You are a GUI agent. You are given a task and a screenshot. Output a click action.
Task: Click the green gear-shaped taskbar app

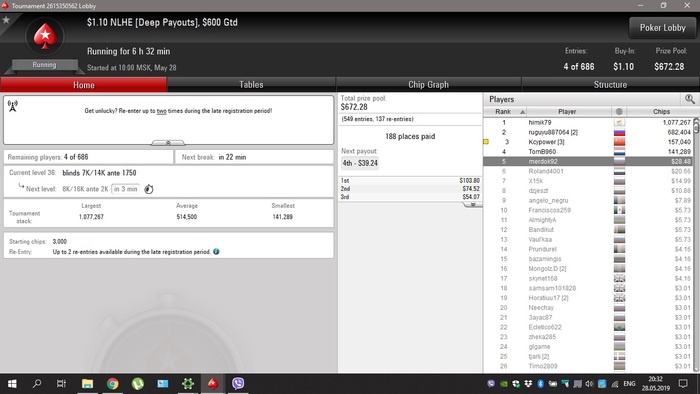[188, 384]
